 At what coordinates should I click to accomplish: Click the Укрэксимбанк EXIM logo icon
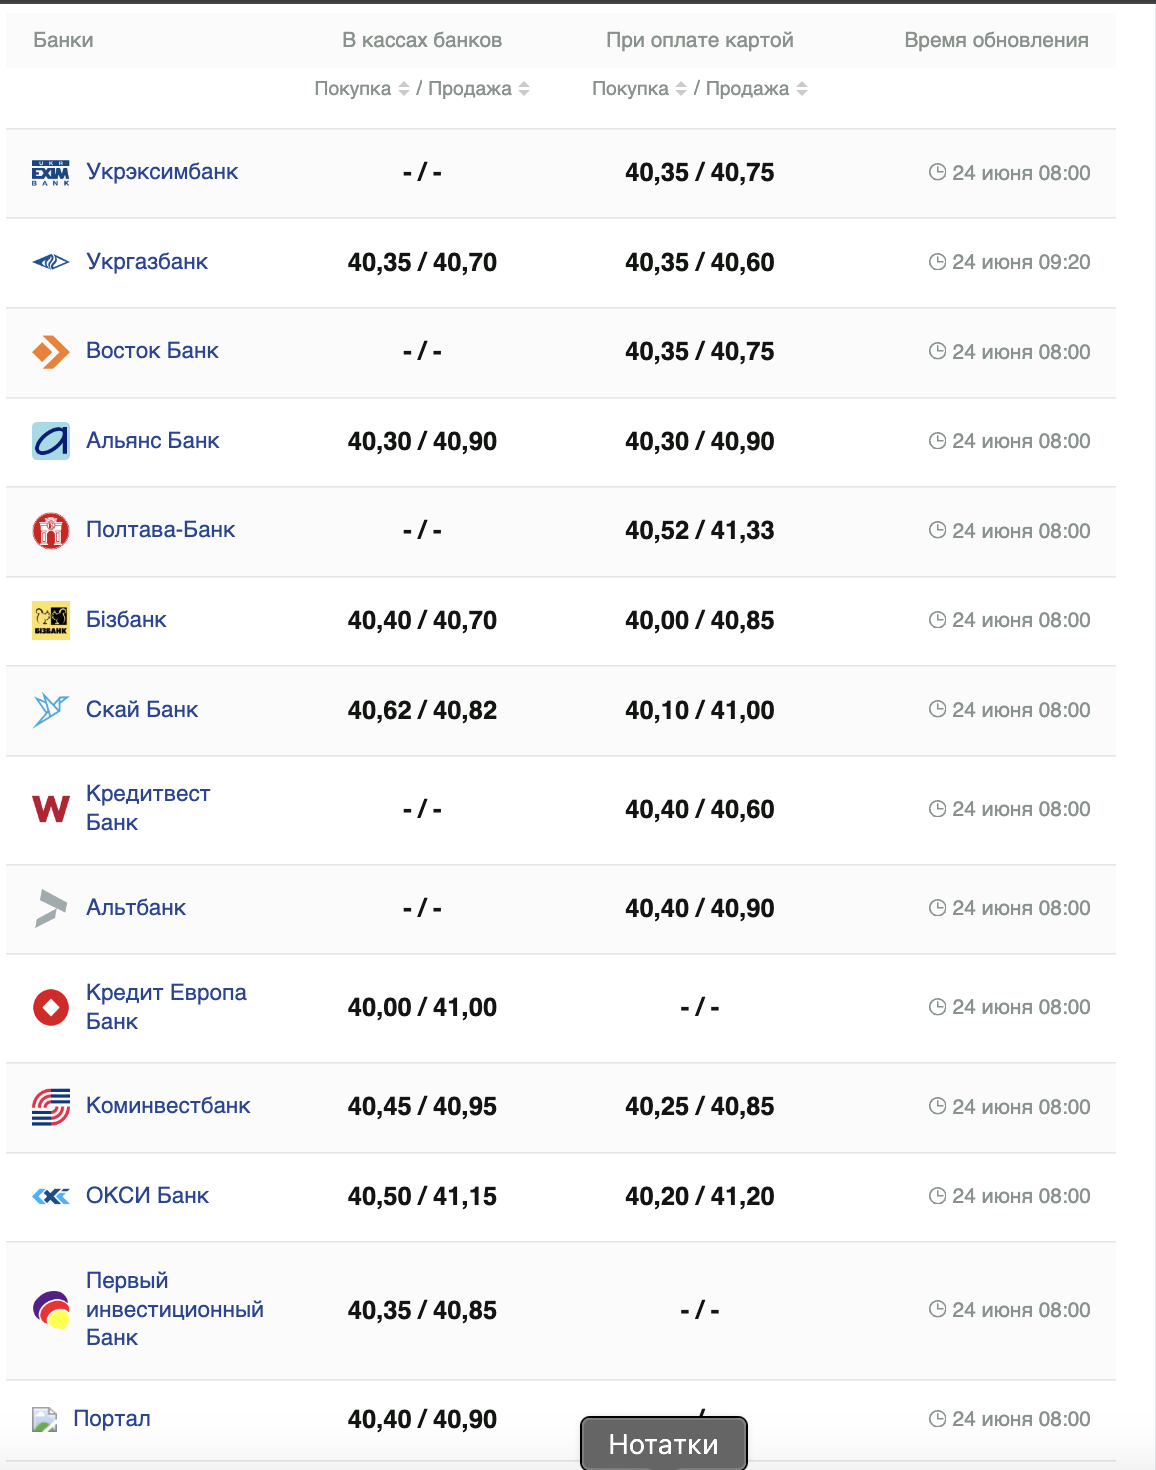point(51,173)
